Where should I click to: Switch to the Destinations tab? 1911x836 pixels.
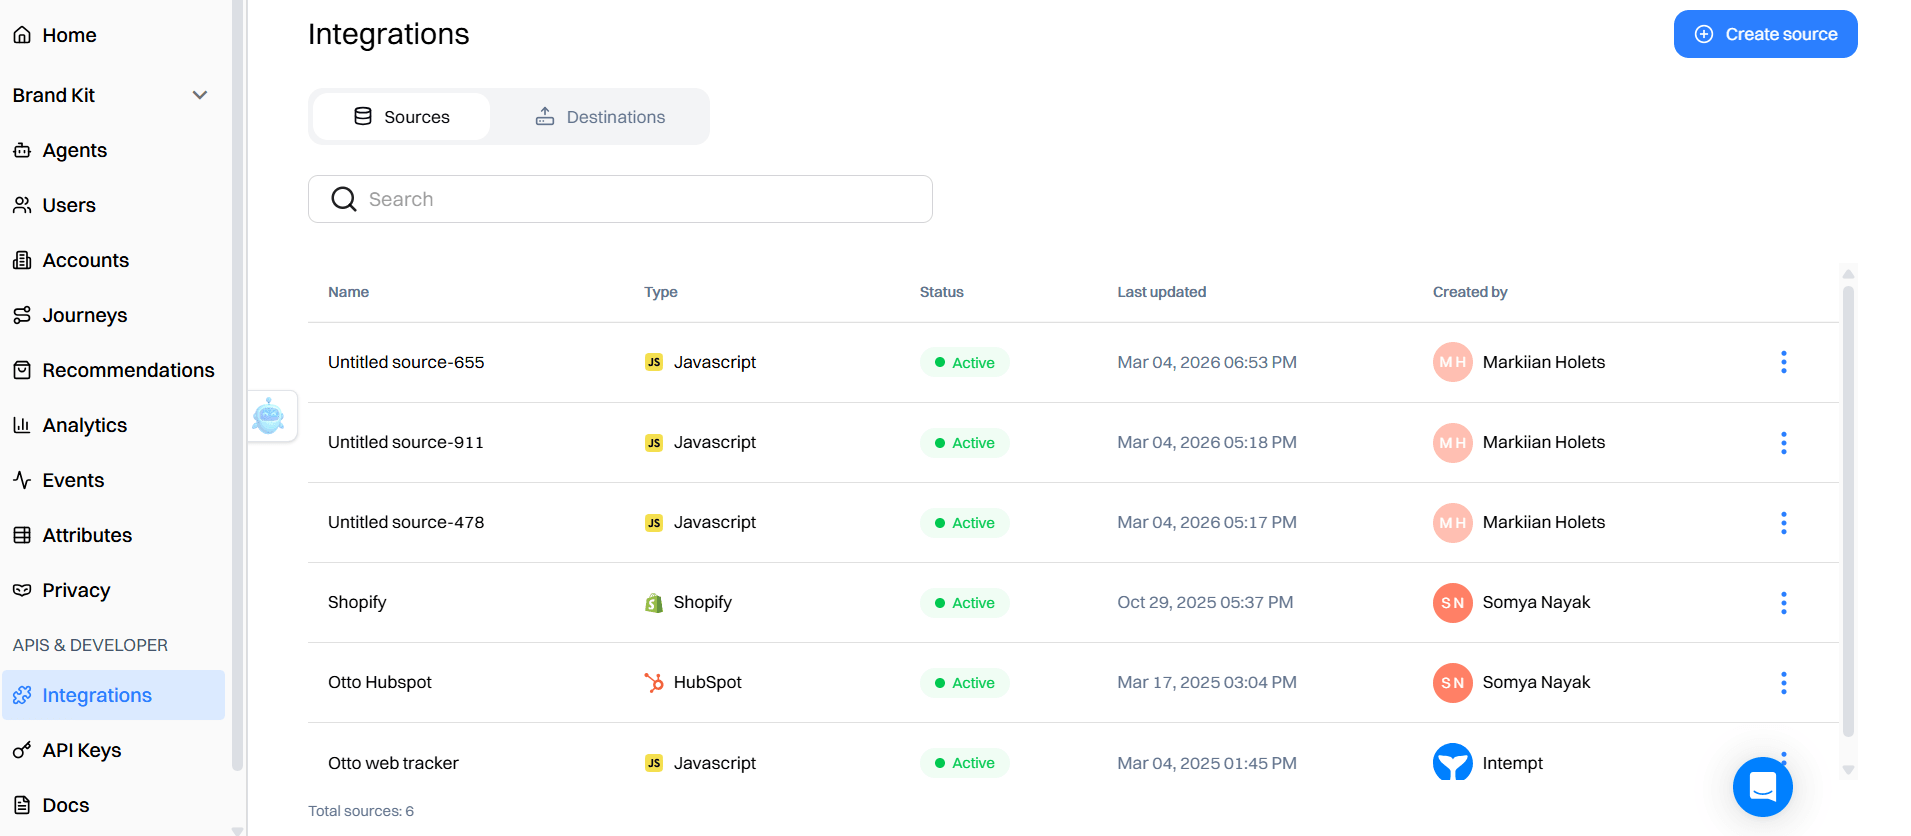600,117
